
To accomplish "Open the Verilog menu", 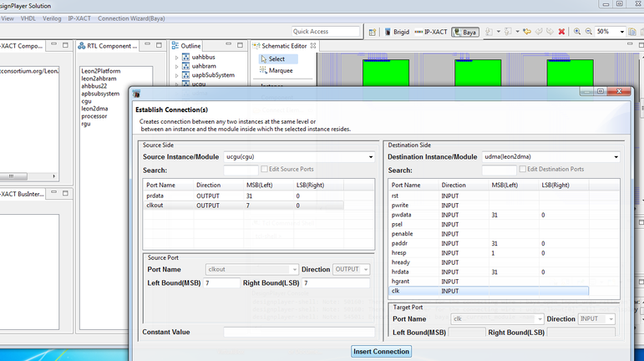I will click(x=52, y=18).
